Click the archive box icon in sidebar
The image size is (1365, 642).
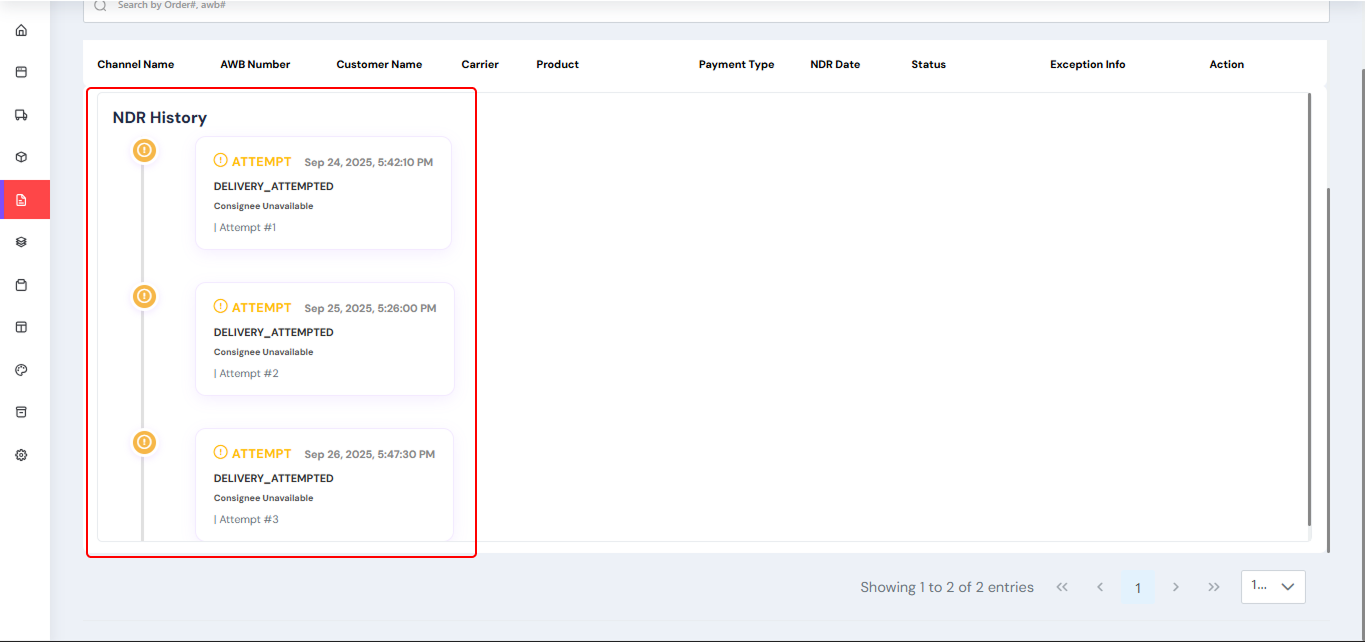click(x=21, y=412)
